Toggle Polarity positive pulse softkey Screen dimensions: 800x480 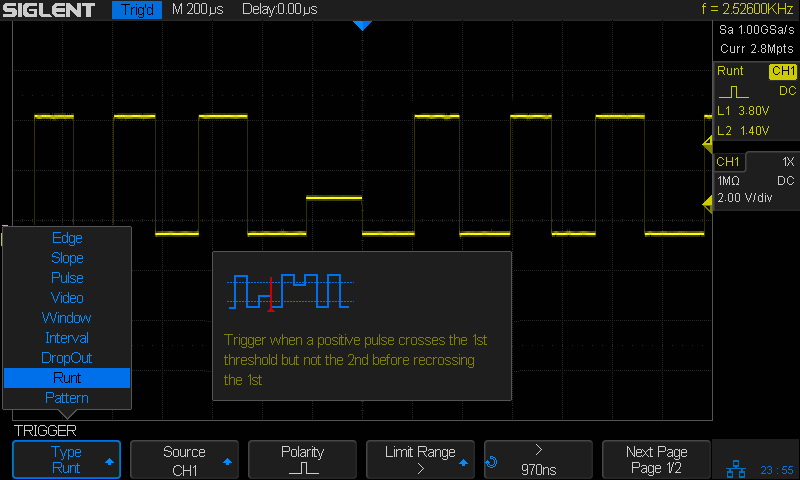point(302,460)
